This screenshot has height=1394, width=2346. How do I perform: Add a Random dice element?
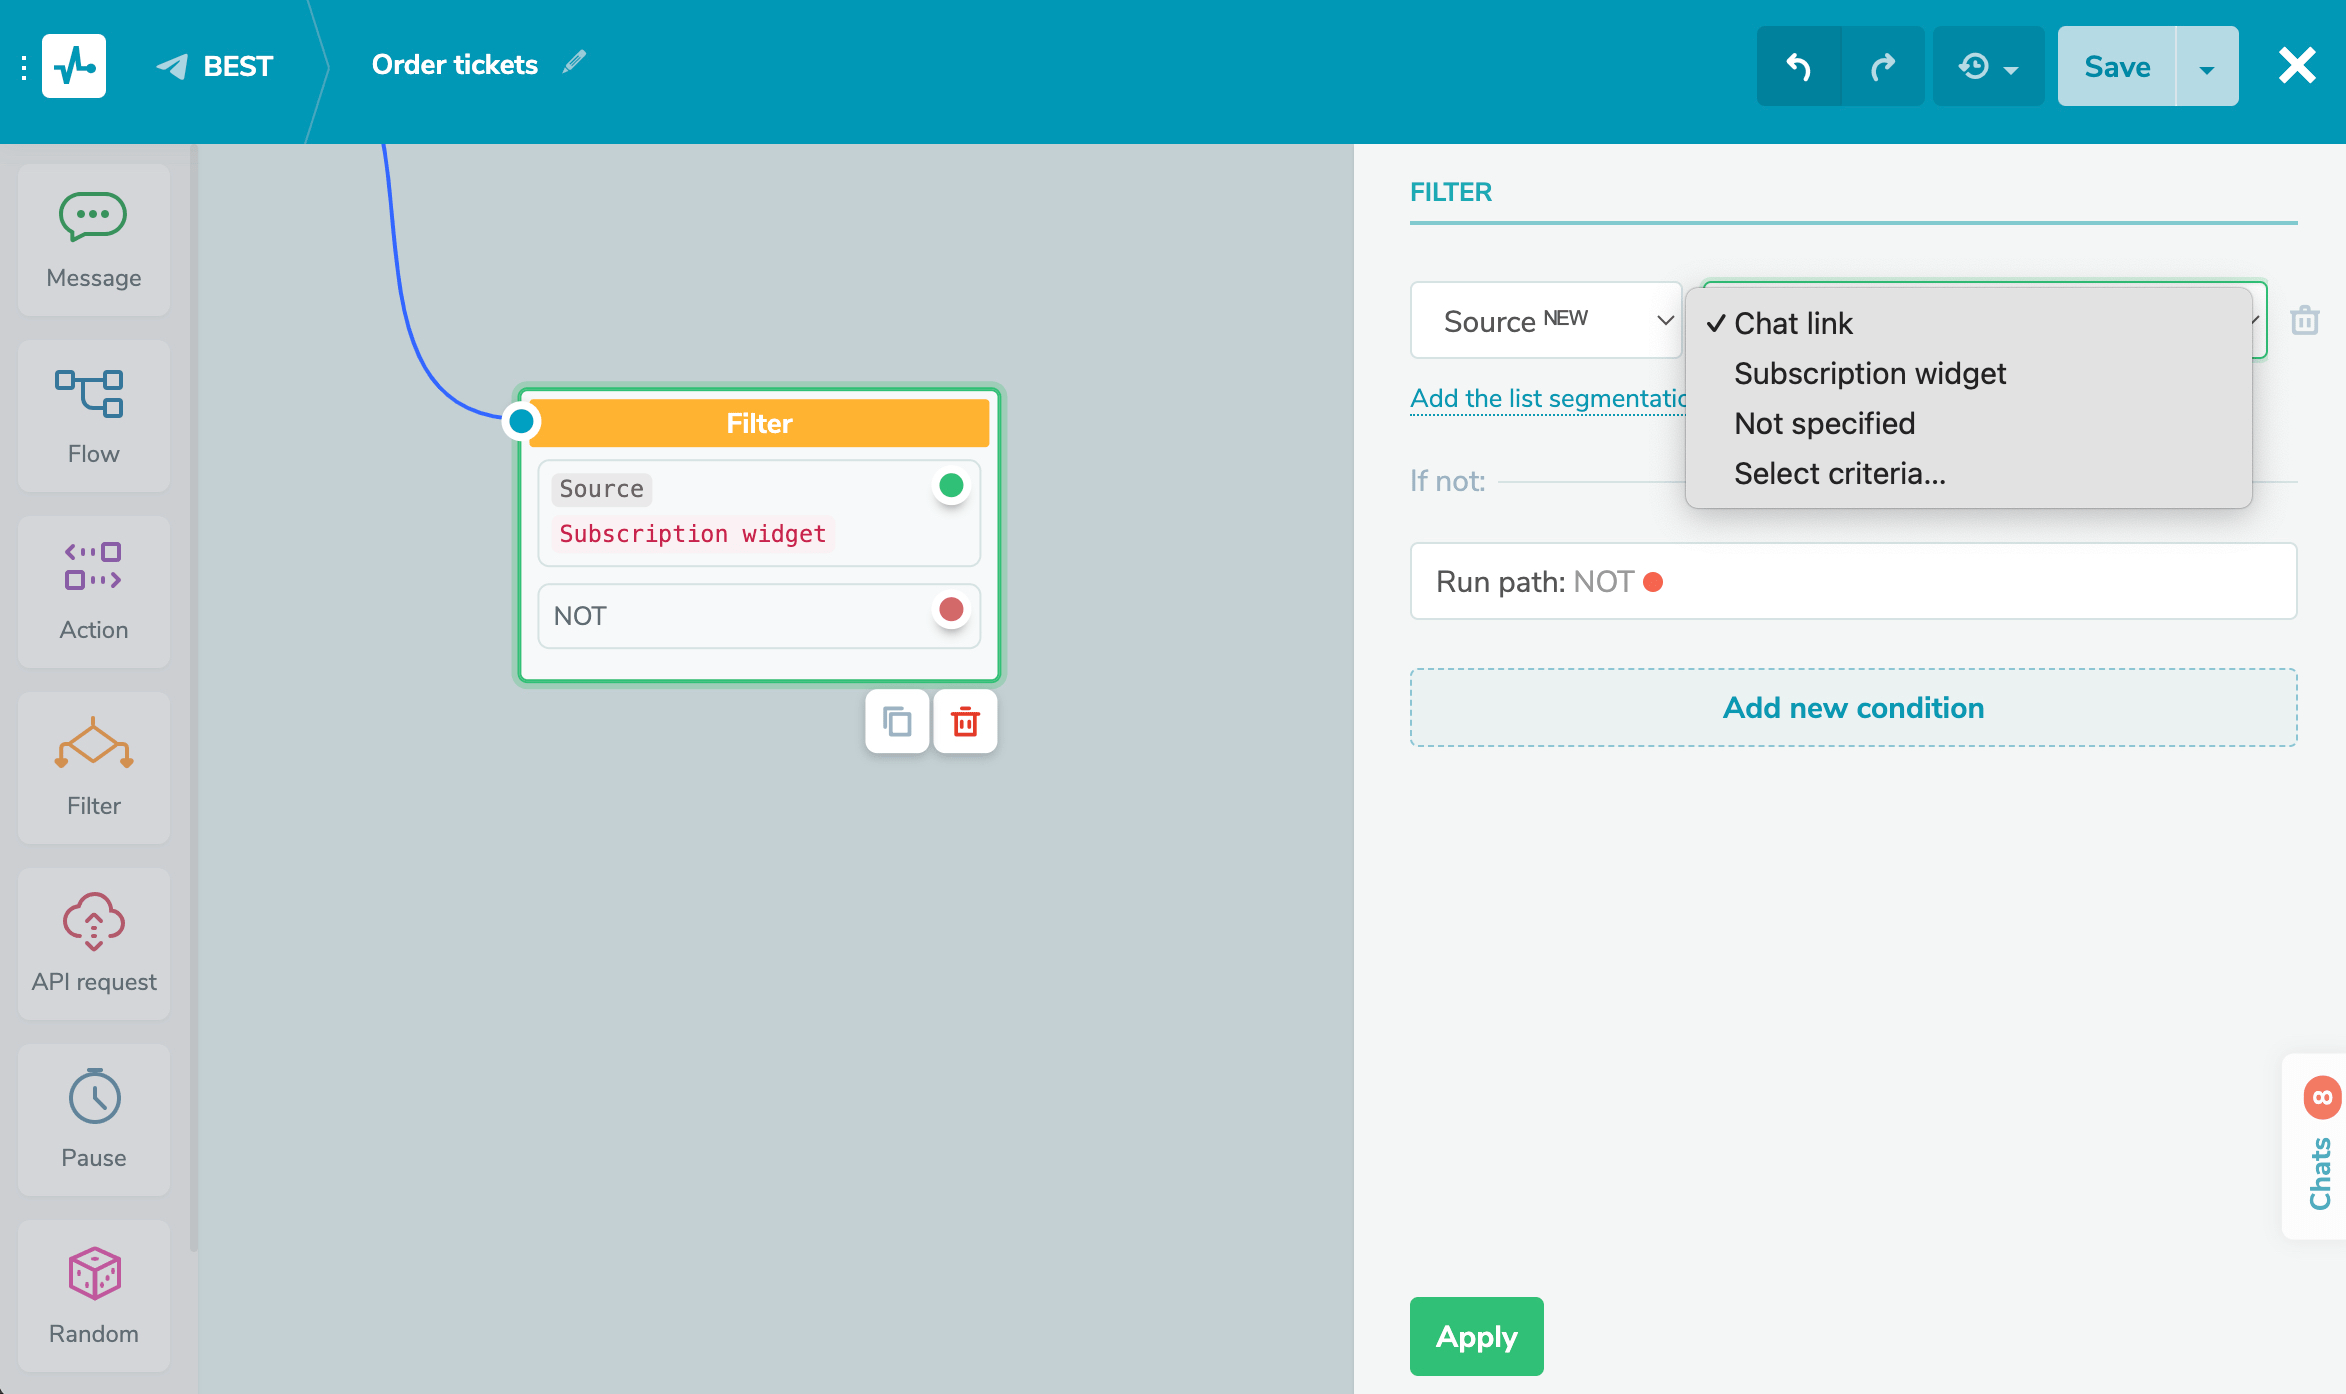[94, 1273]
